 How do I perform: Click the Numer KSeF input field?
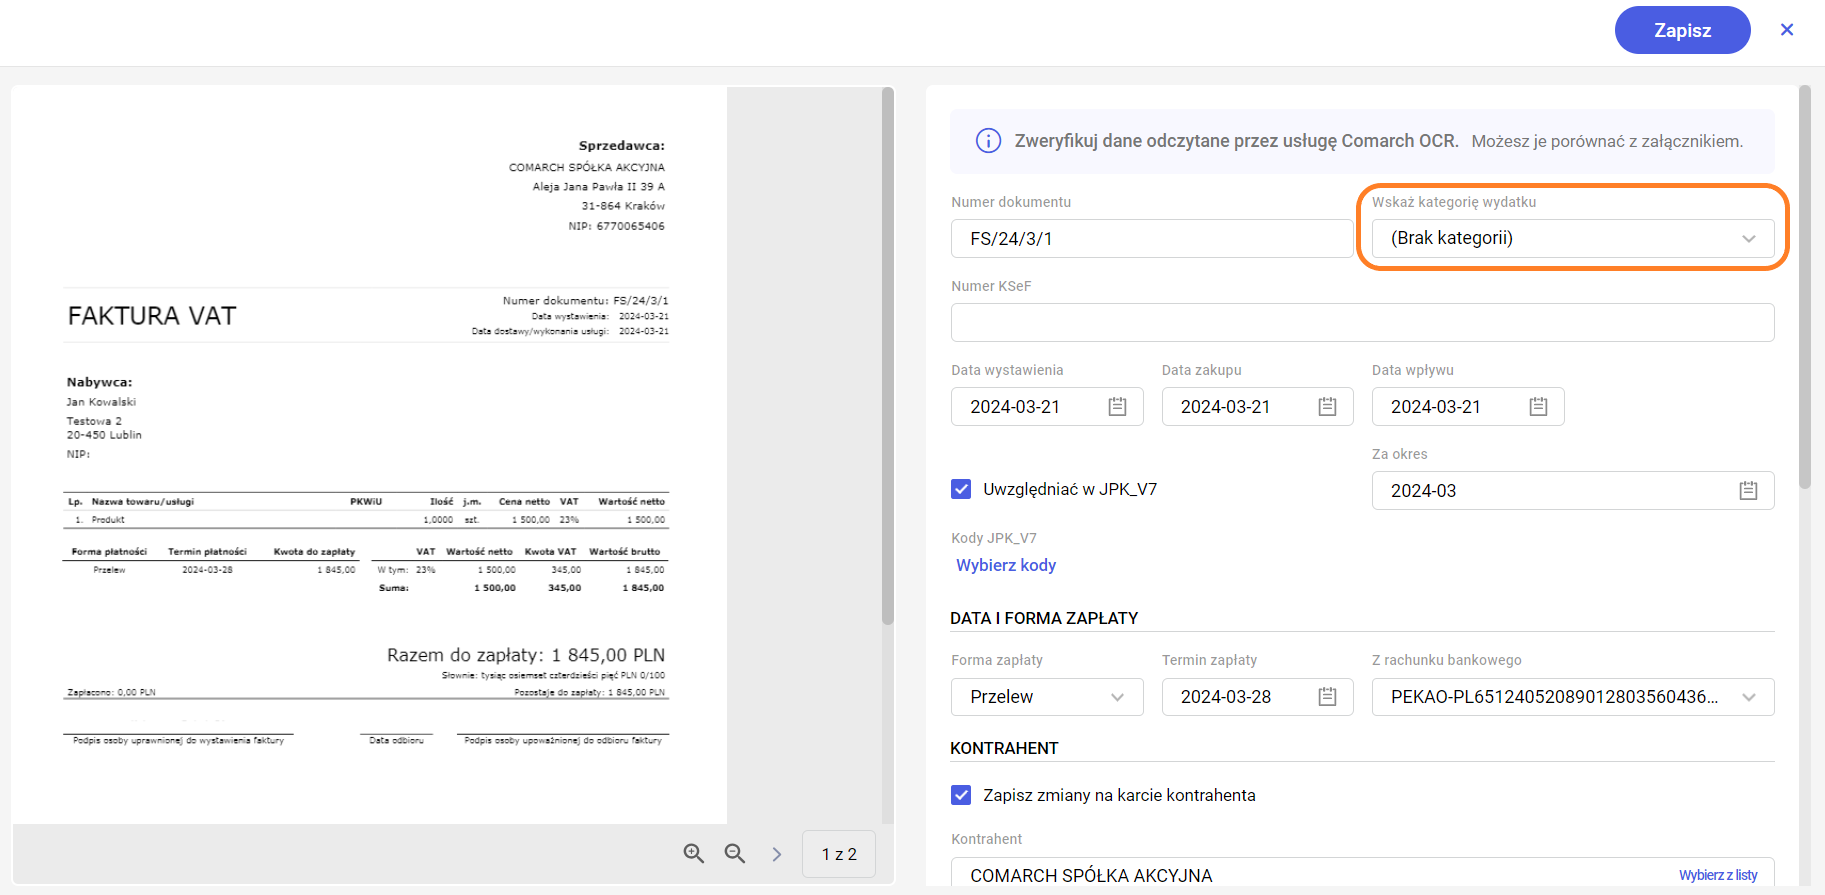1362,323
